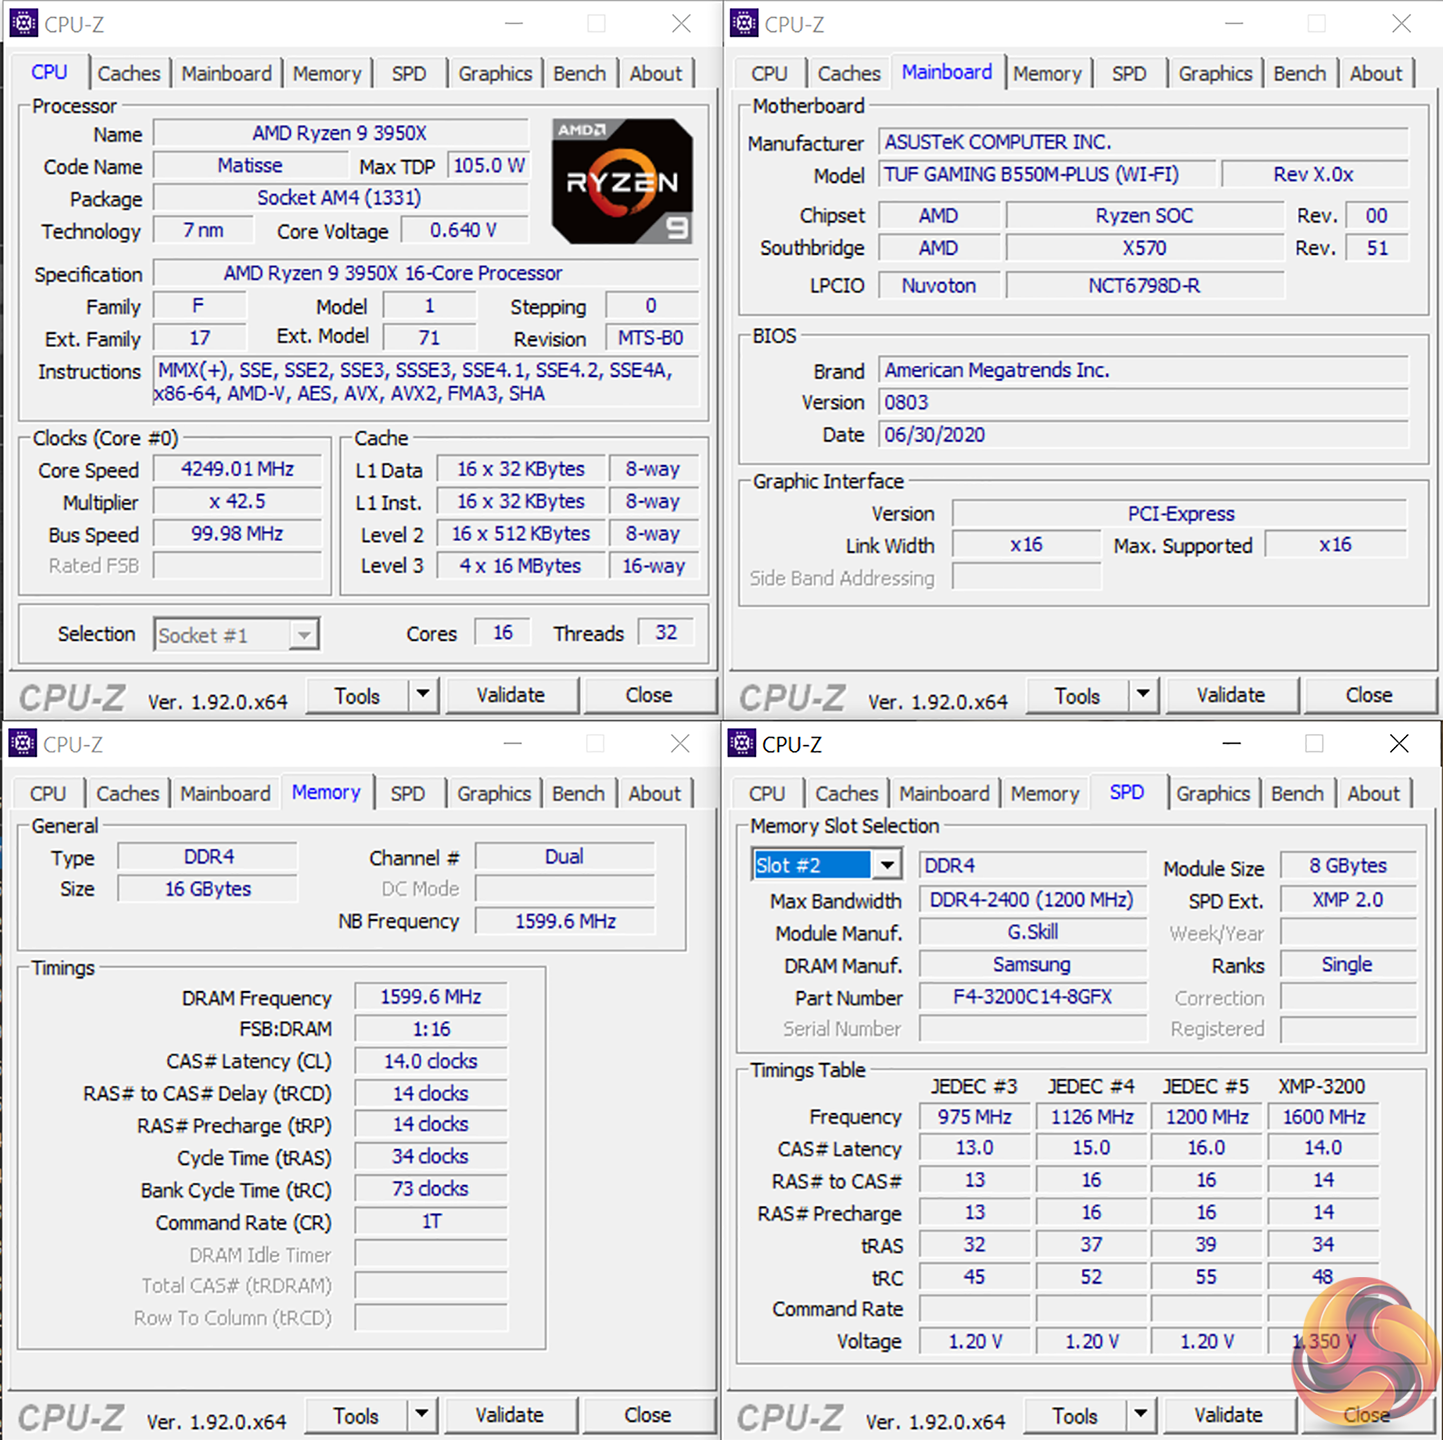This screenshot has height=1440, width=1443.
Task: Click Level 3 cache 4 x 16 MBytes
Action: 521,566
